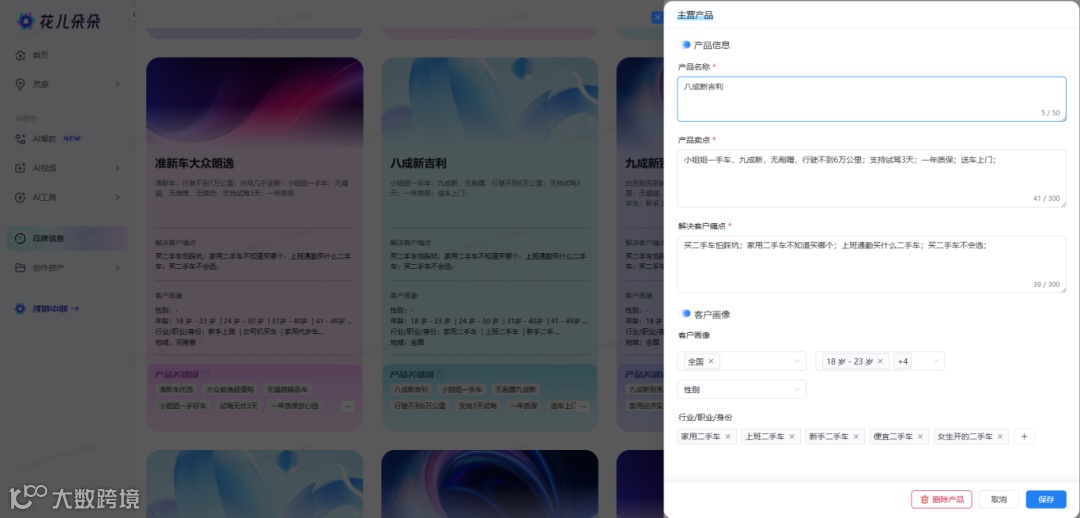Click the 一年质保放心选 keyword tag
This screenshot has width=1080, height=518.
pos(295,406)
